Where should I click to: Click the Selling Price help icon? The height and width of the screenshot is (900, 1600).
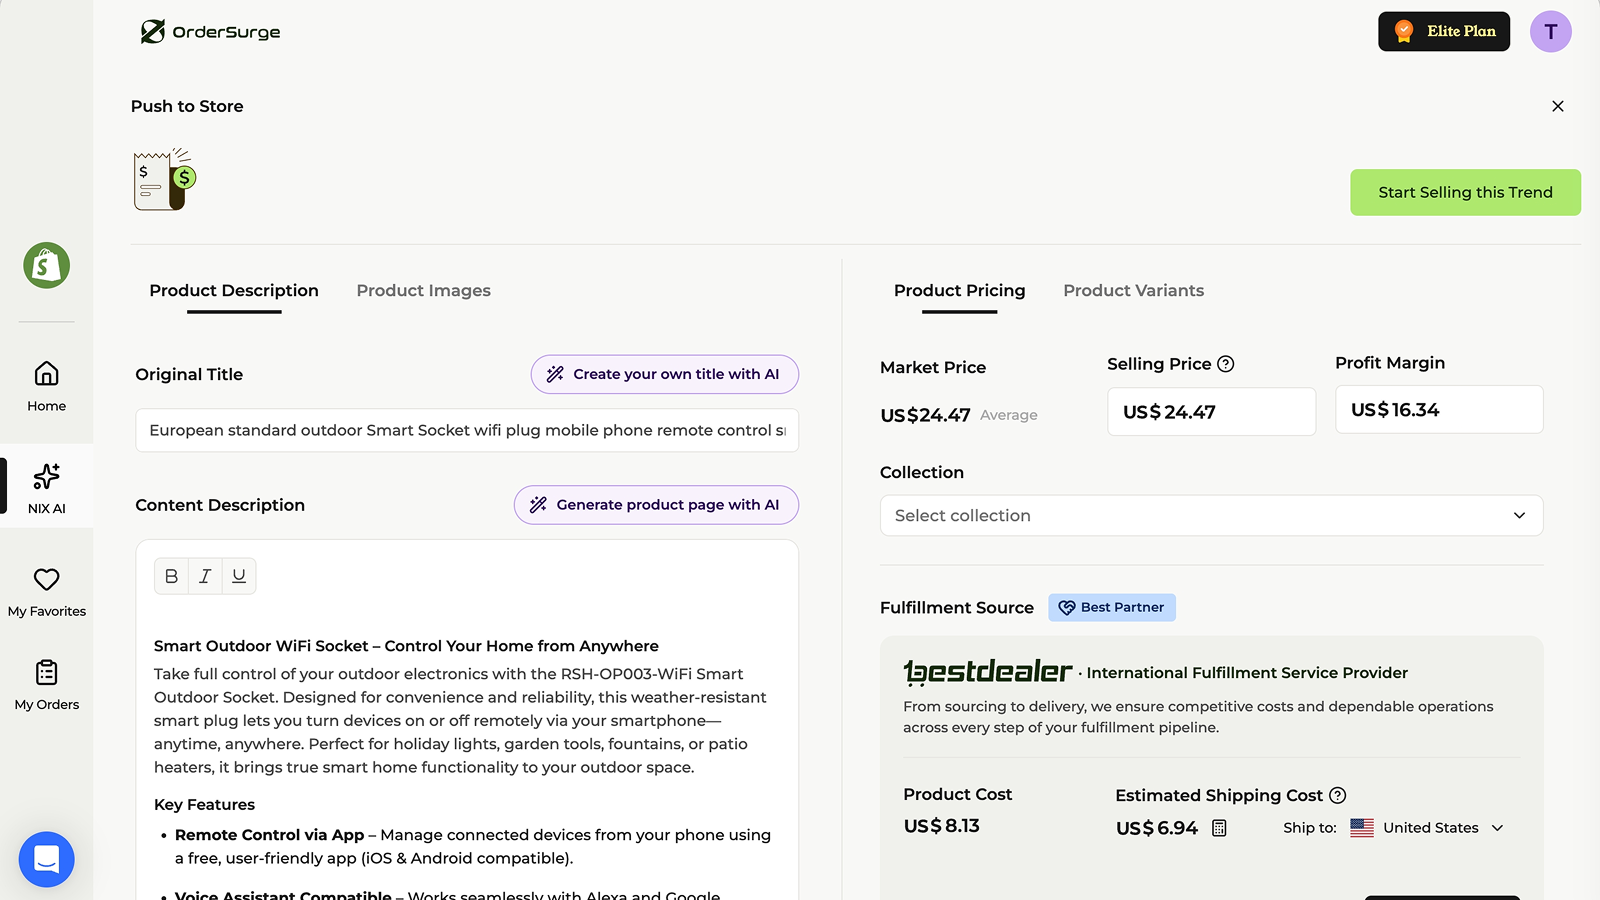[1226, 364]
